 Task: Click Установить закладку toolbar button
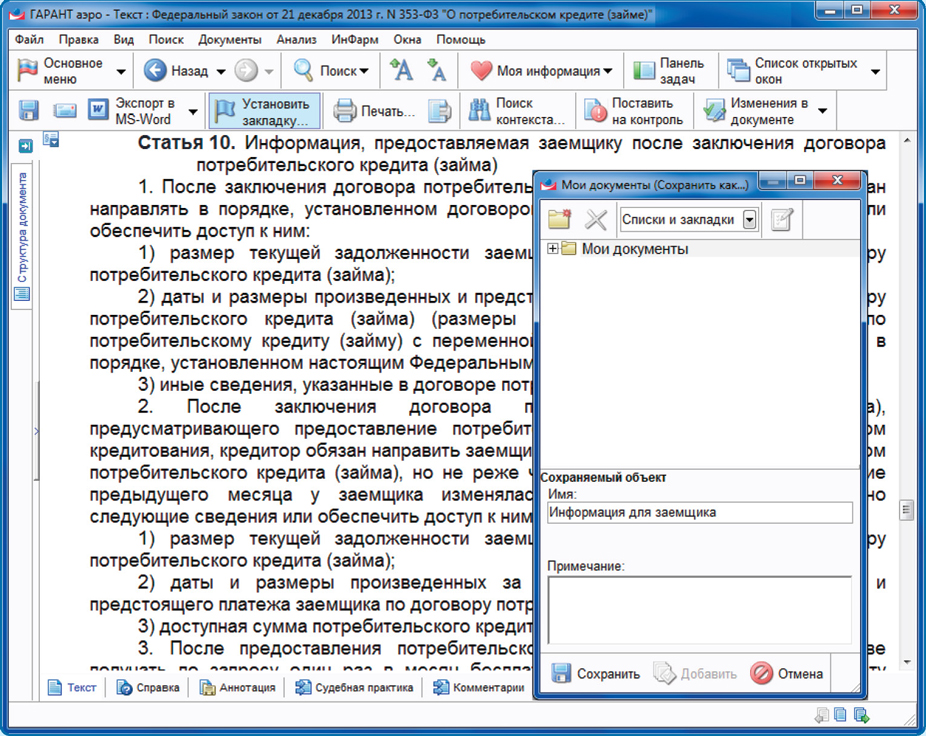264,111
